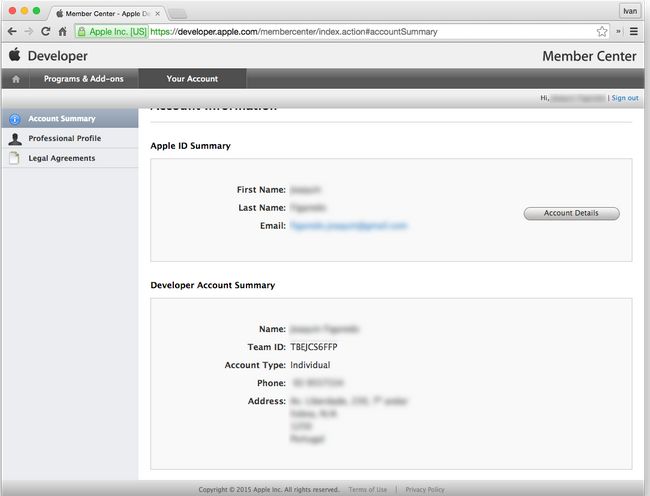The height and width of the screenshot is (496, 650).
Task: Click the green padlock security icon
Action: point(82,31)
